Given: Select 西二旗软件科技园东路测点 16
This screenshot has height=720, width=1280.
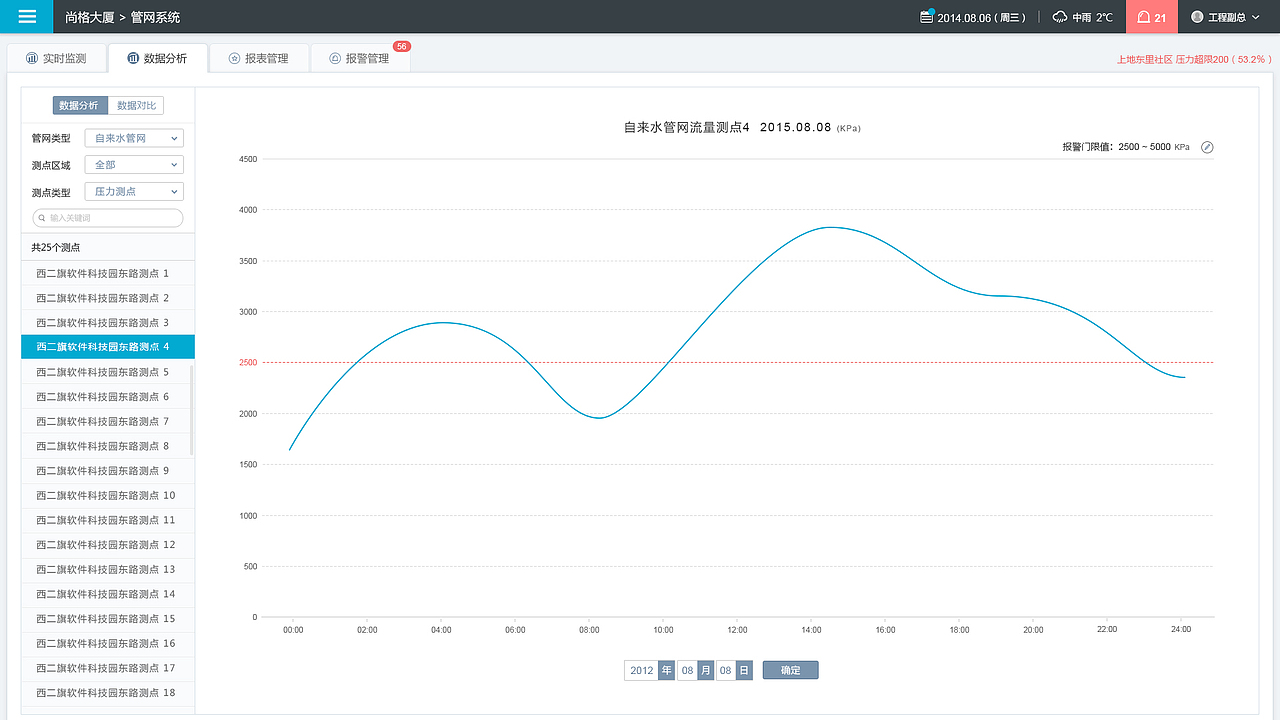Looking at the screenshot, I should tap(108, 644).
